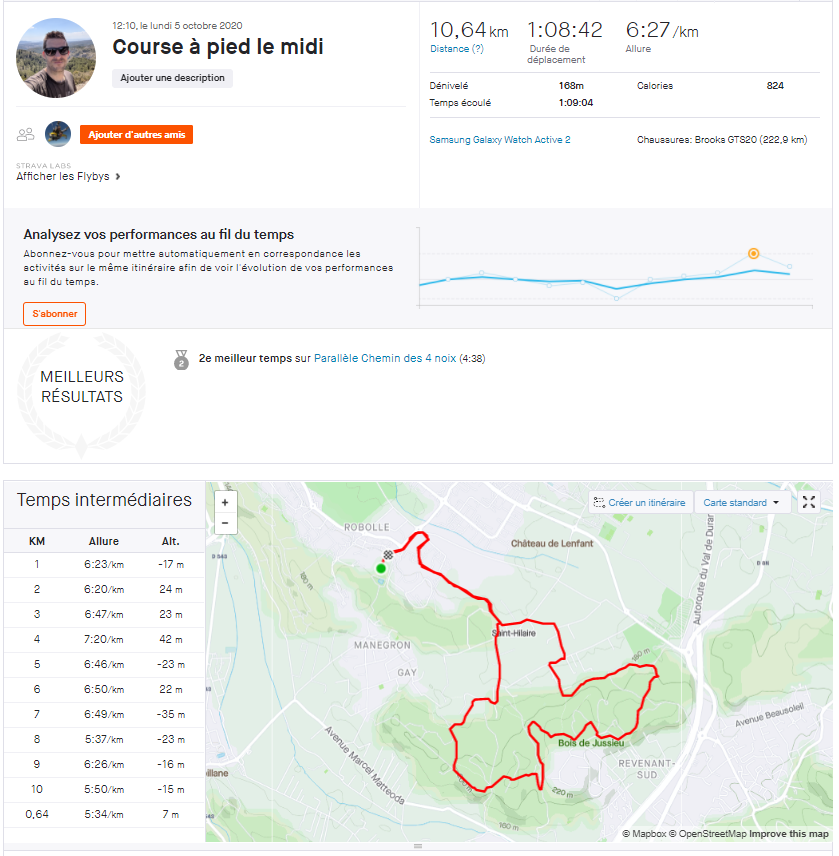
Task: Click the S'abonner button
Action: pos(55,314)
